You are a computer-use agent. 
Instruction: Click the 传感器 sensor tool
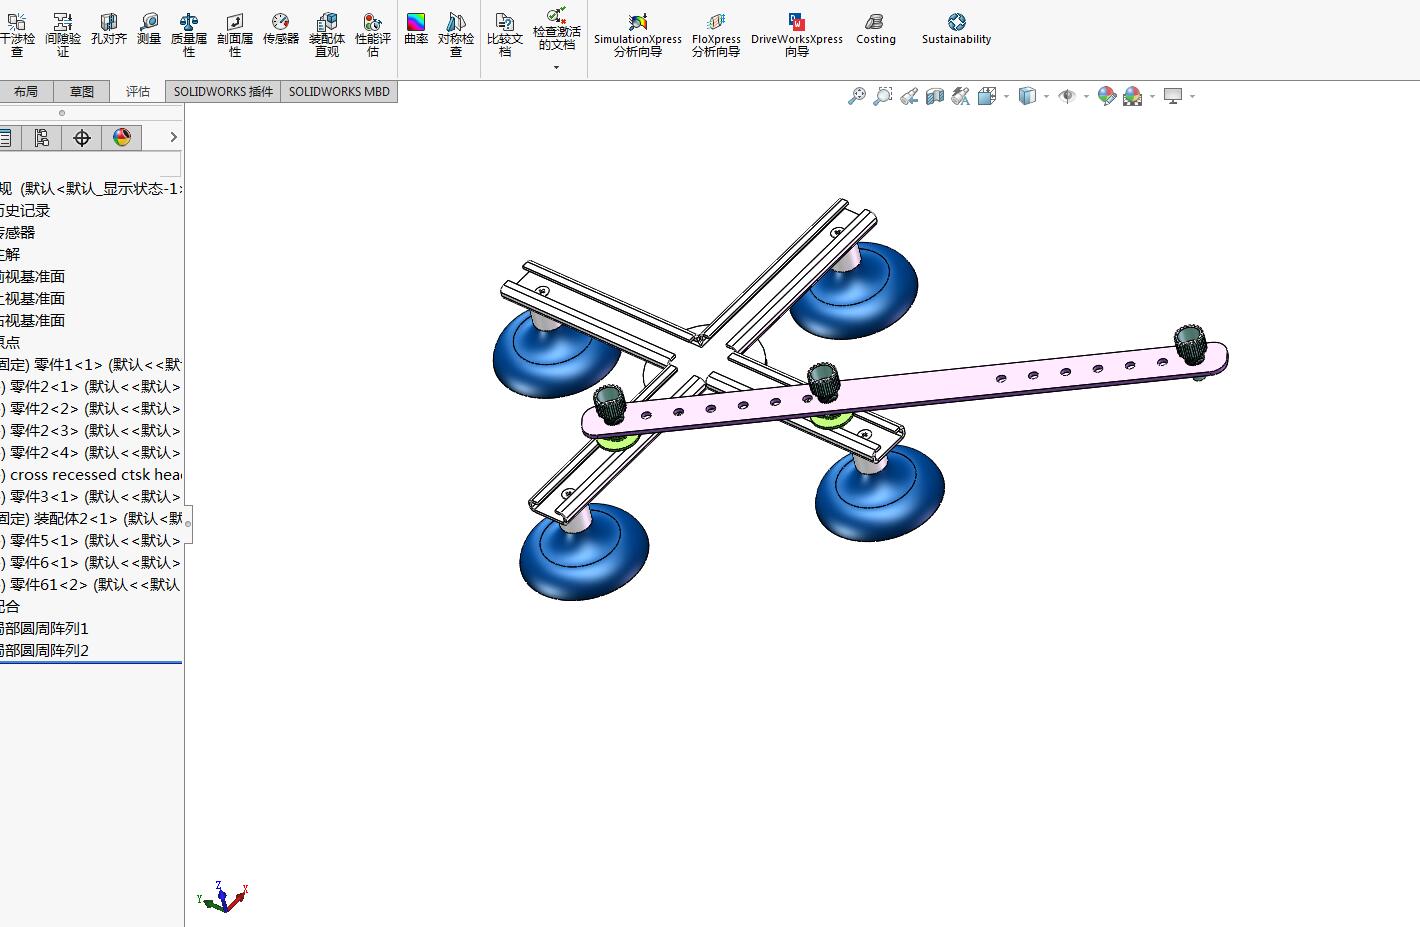pos(281,30)
